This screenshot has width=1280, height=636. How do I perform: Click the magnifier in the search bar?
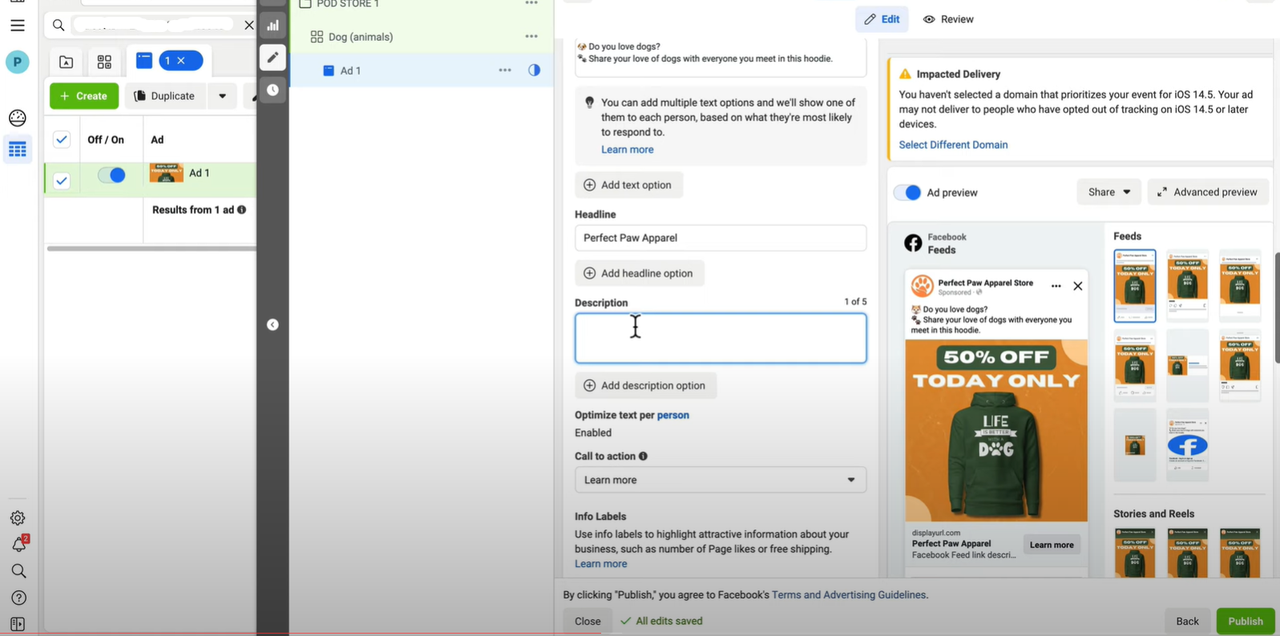pos(58,25)
